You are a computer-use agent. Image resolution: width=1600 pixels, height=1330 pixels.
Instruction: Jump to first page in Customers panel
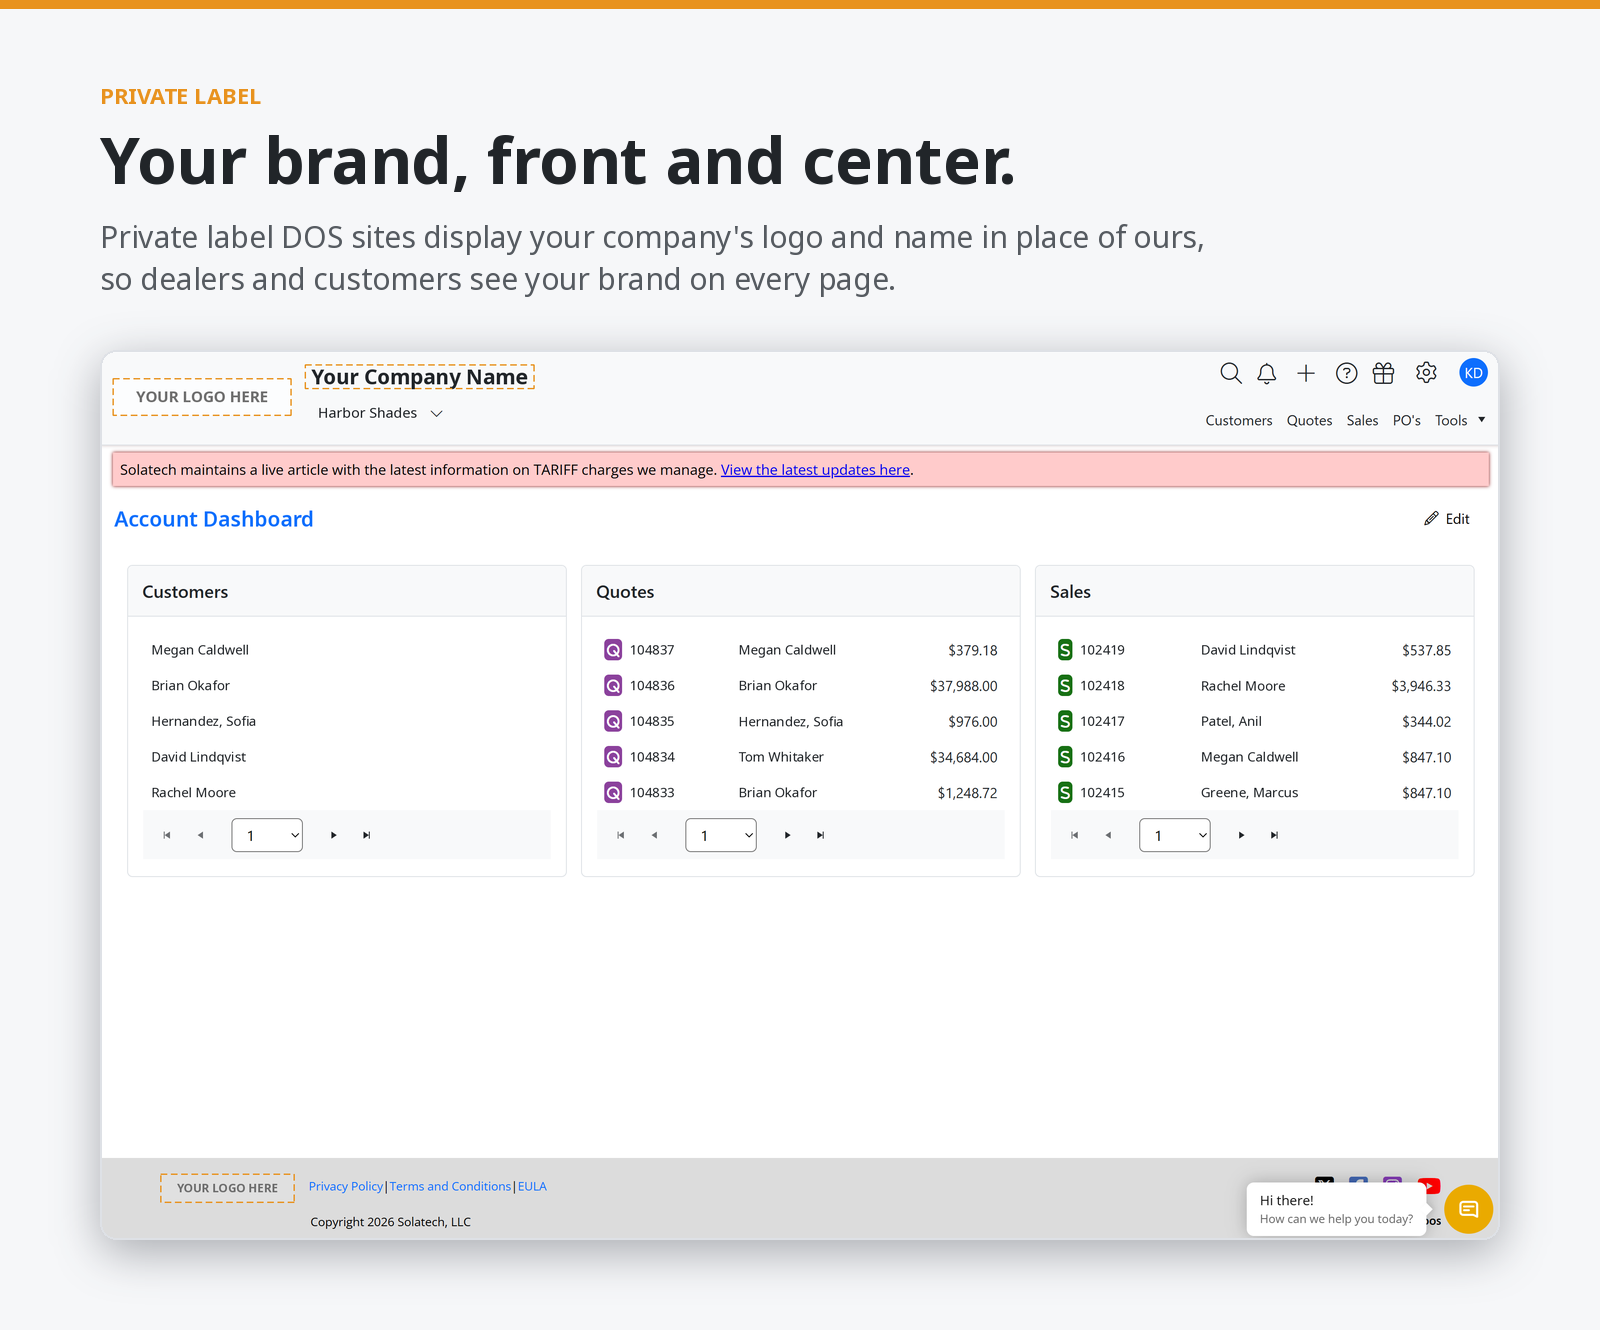[167, 835]
